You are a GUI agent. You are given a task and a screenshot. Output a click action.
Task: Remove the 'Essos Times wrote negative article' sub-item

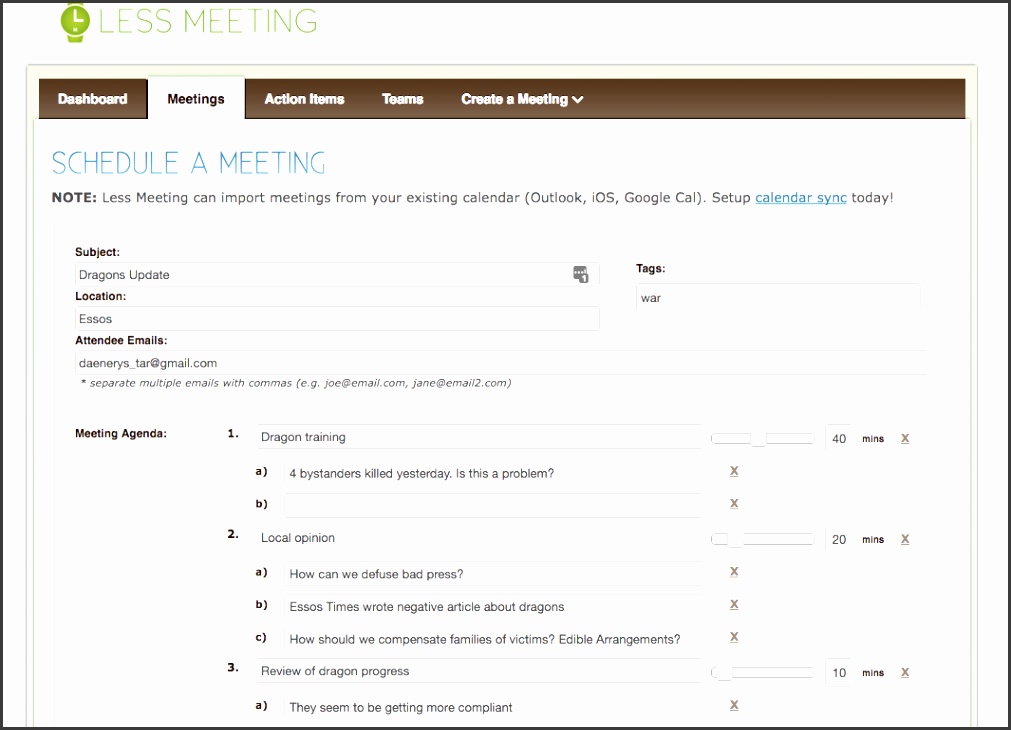coord(734,604)
